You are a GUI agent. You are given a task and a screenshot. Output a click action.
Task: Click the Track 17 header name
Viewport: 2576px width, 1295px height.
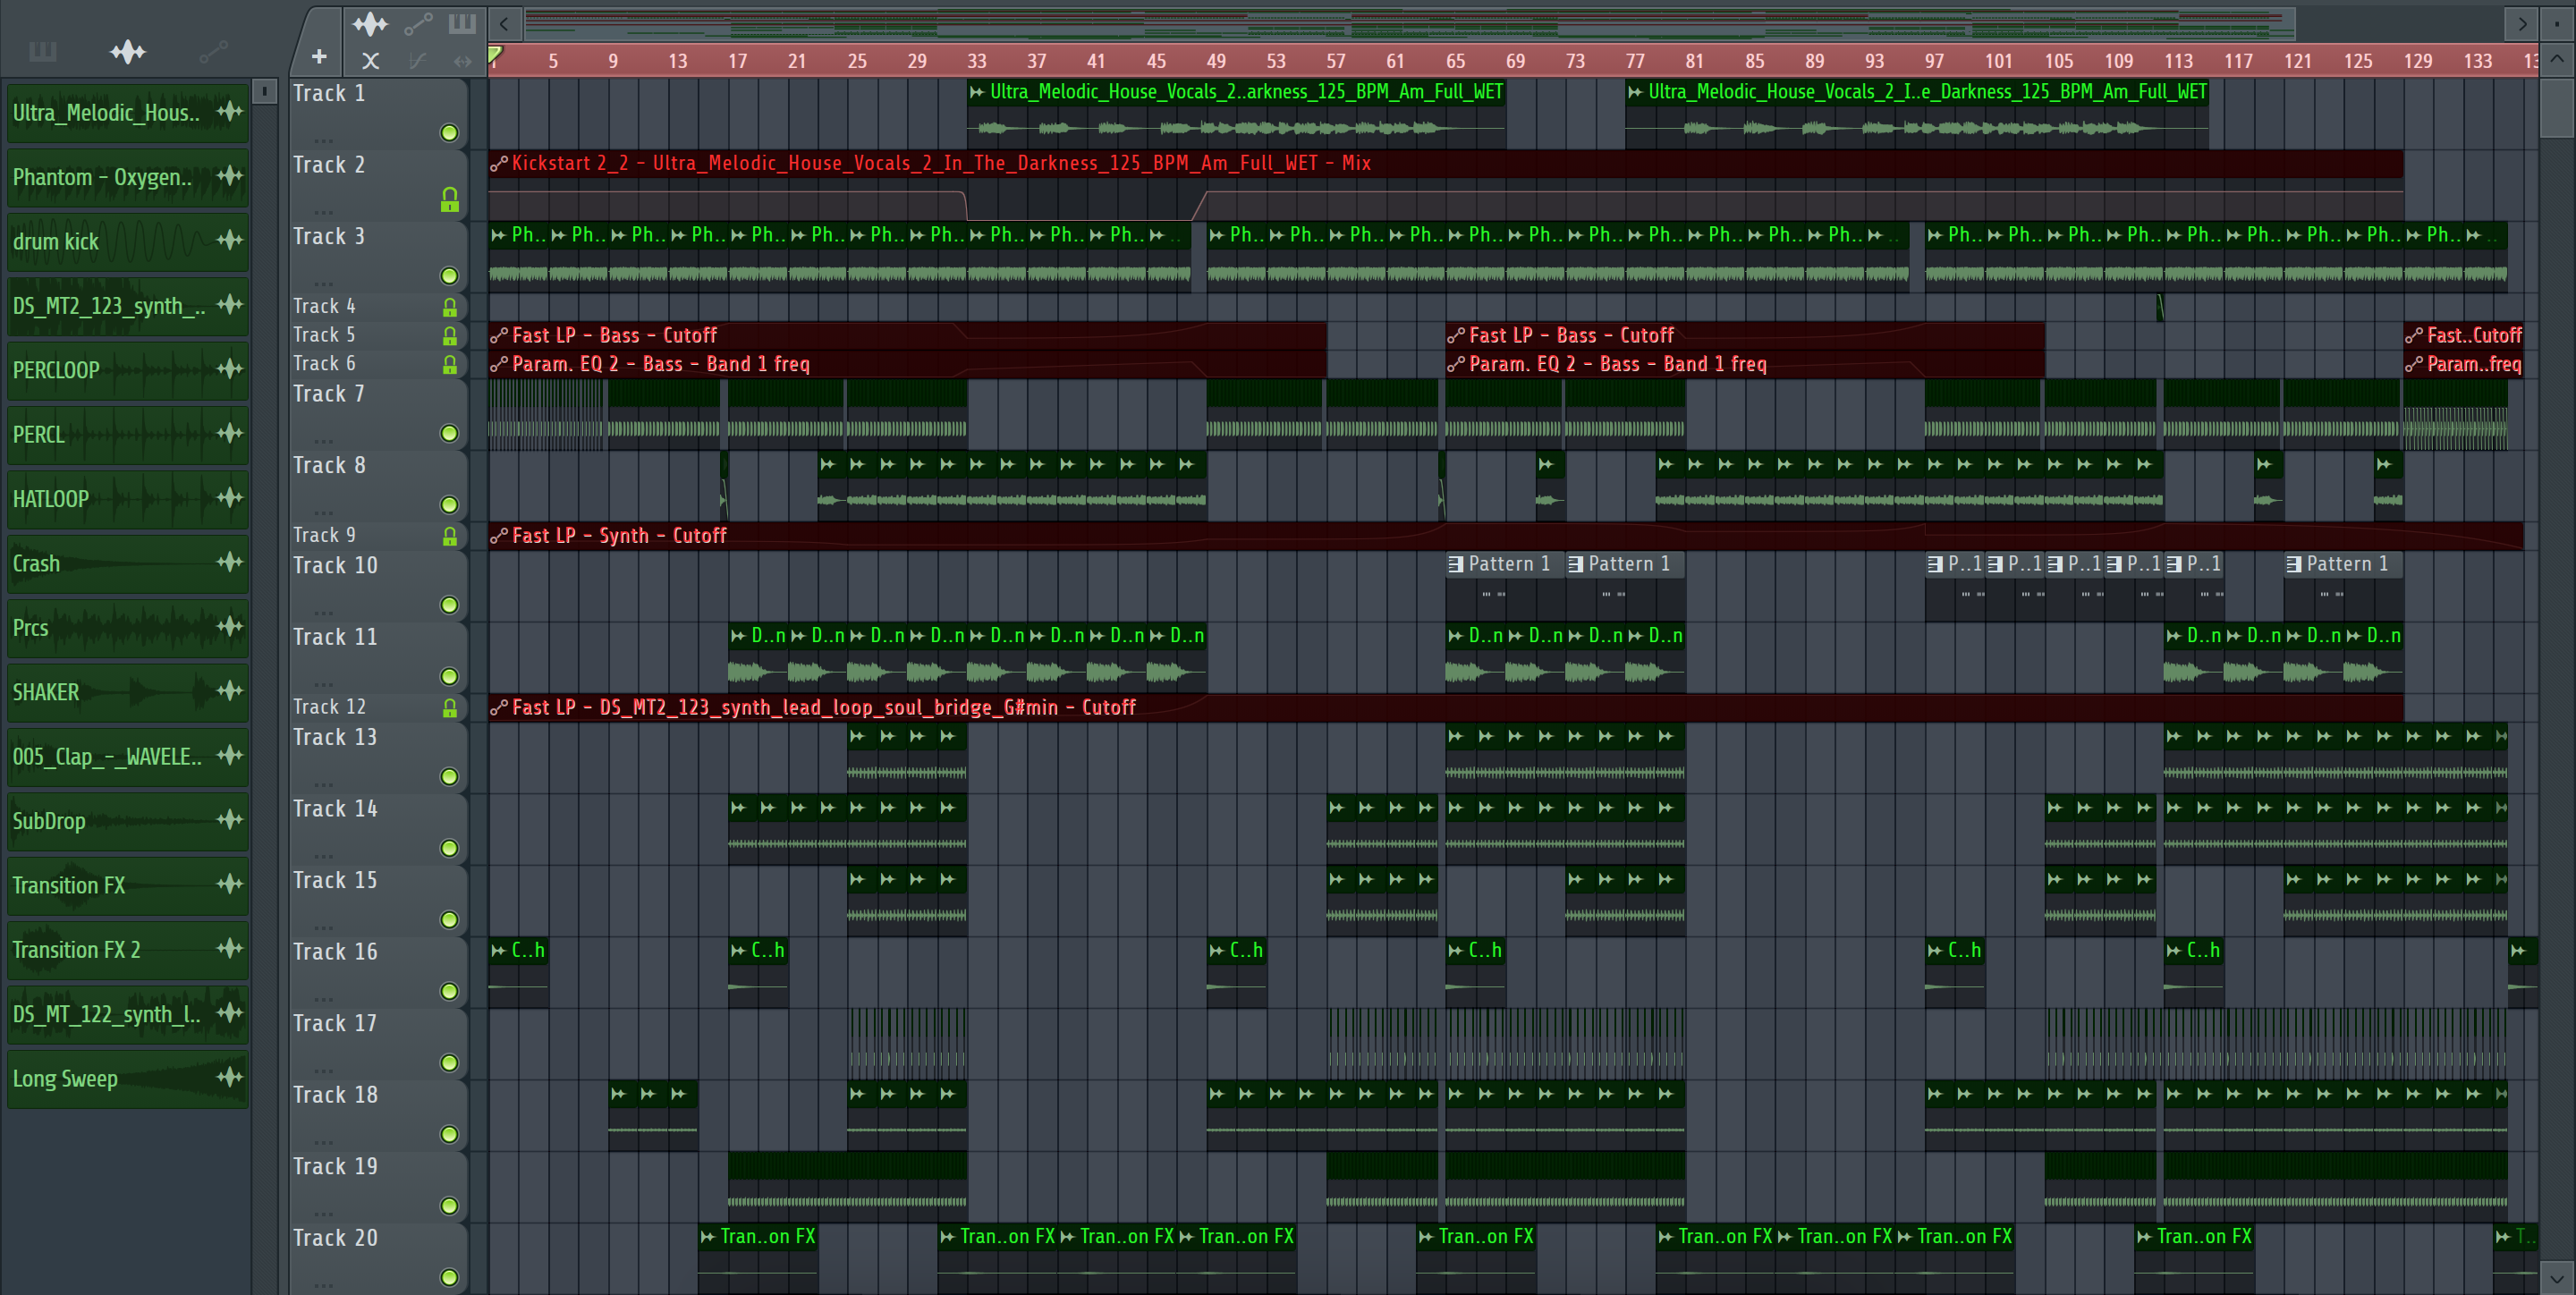335,1023
